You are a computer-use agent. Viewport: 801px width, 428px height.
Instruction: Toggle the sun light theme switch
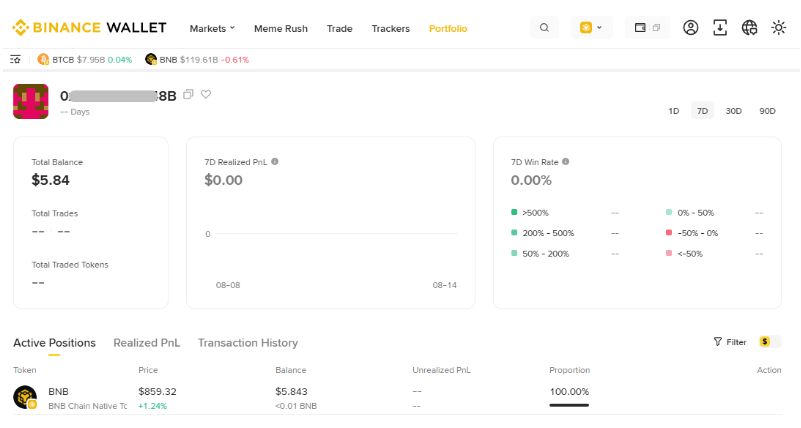tap(779, 28)
